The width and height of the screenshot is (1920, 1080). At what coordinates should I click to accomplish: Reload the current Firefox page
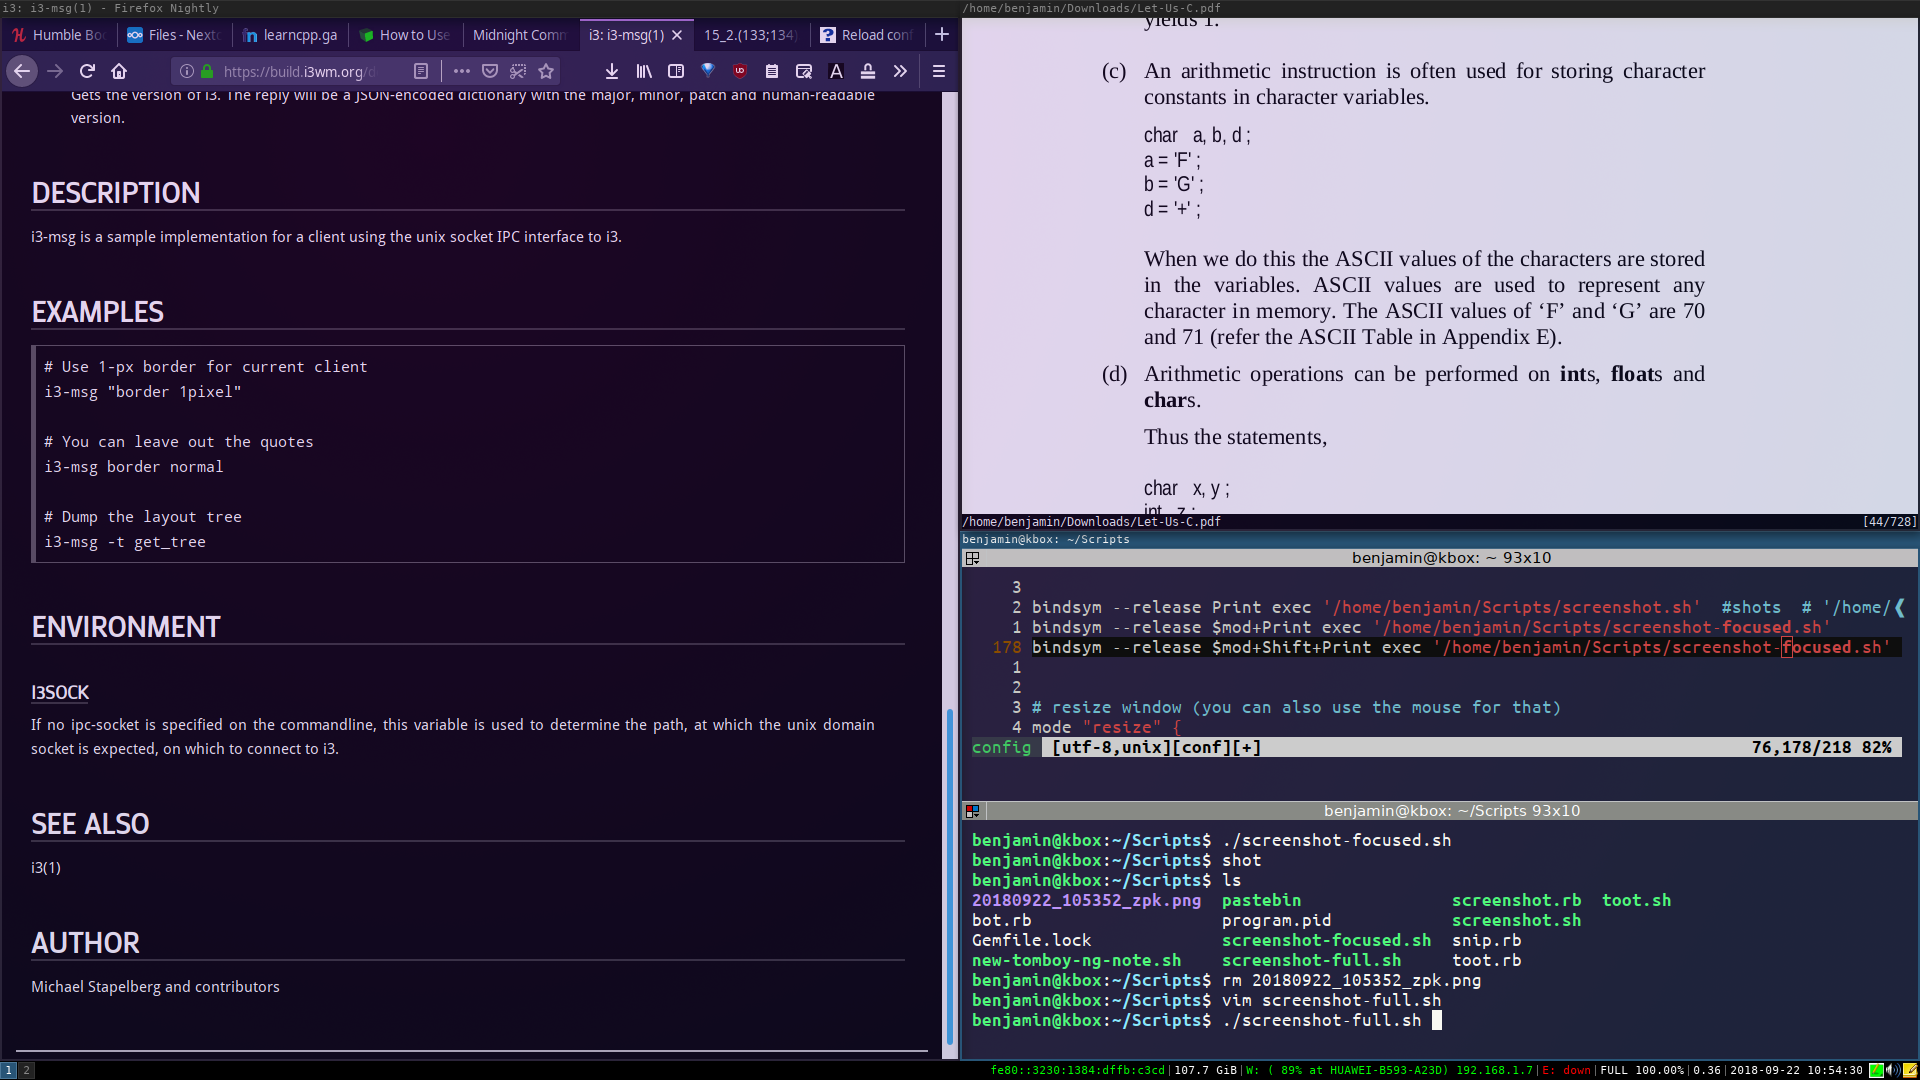coord(87,71)
